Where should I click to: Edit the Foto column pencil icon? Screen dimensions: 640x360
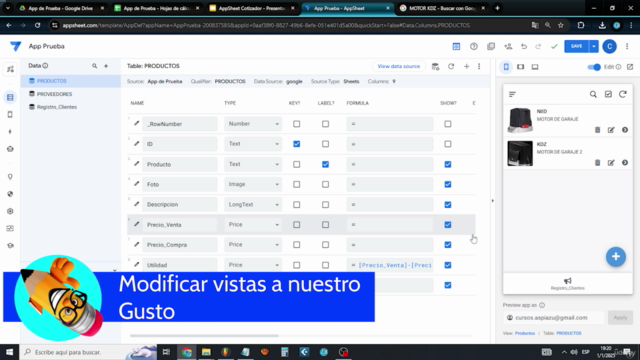pyautogui.click(x=136, y=184)
